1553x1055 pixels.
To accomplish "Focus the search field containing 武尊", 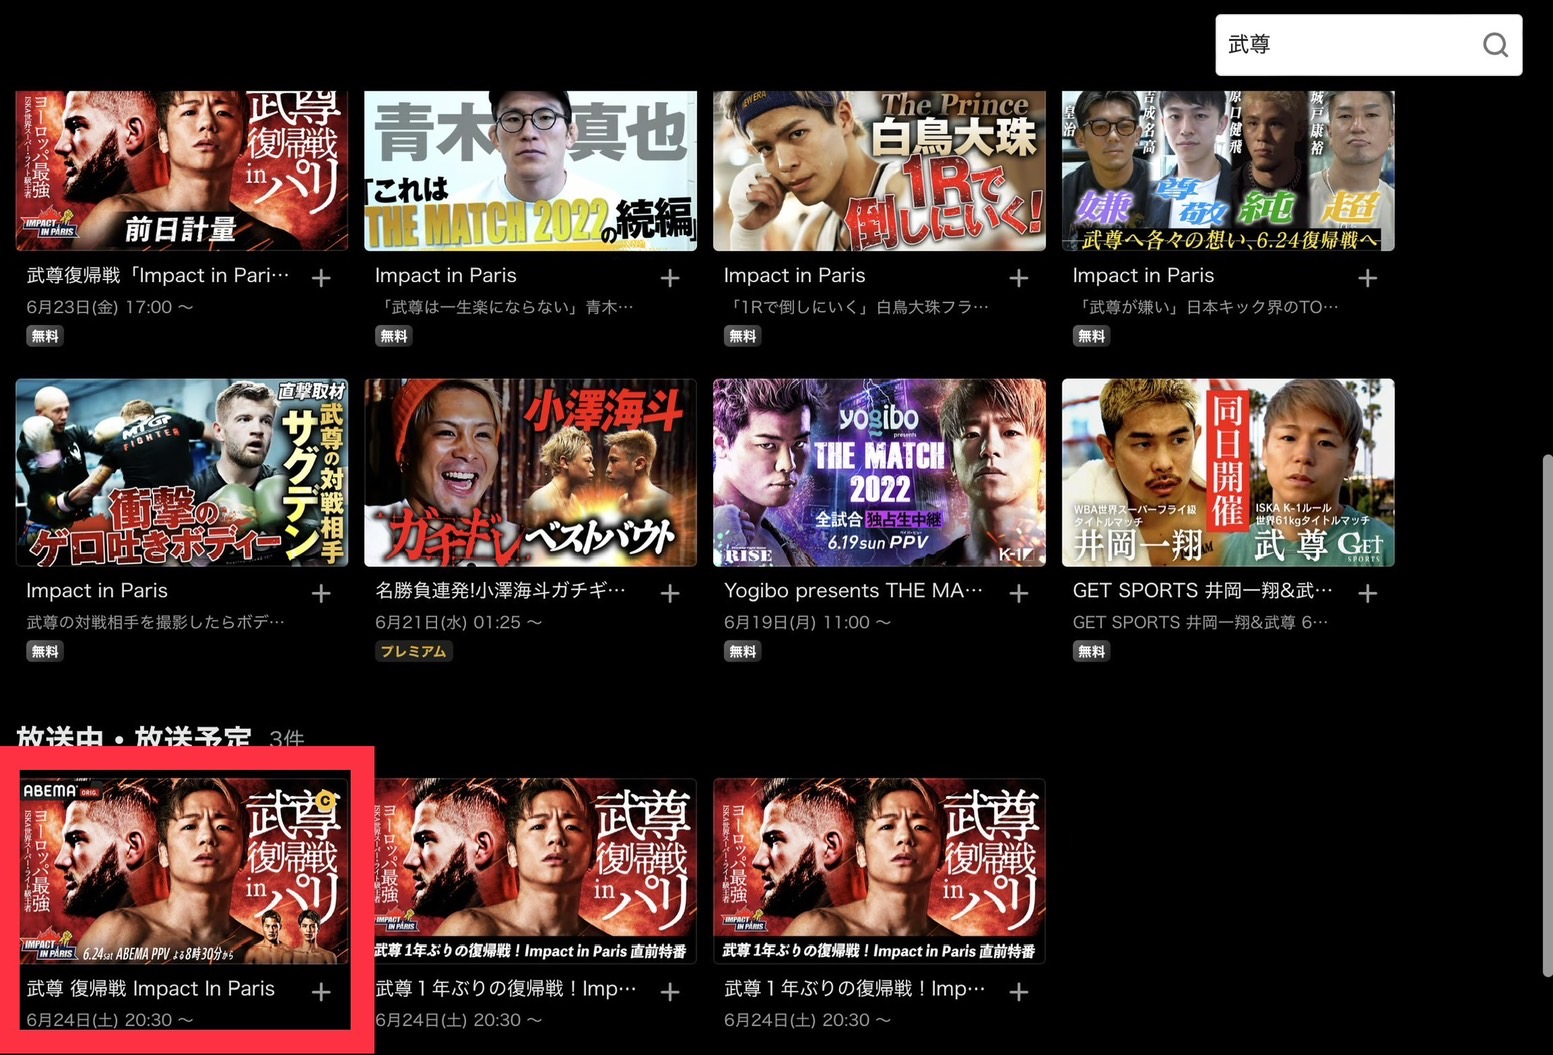I will click(x=1368, y=45).
